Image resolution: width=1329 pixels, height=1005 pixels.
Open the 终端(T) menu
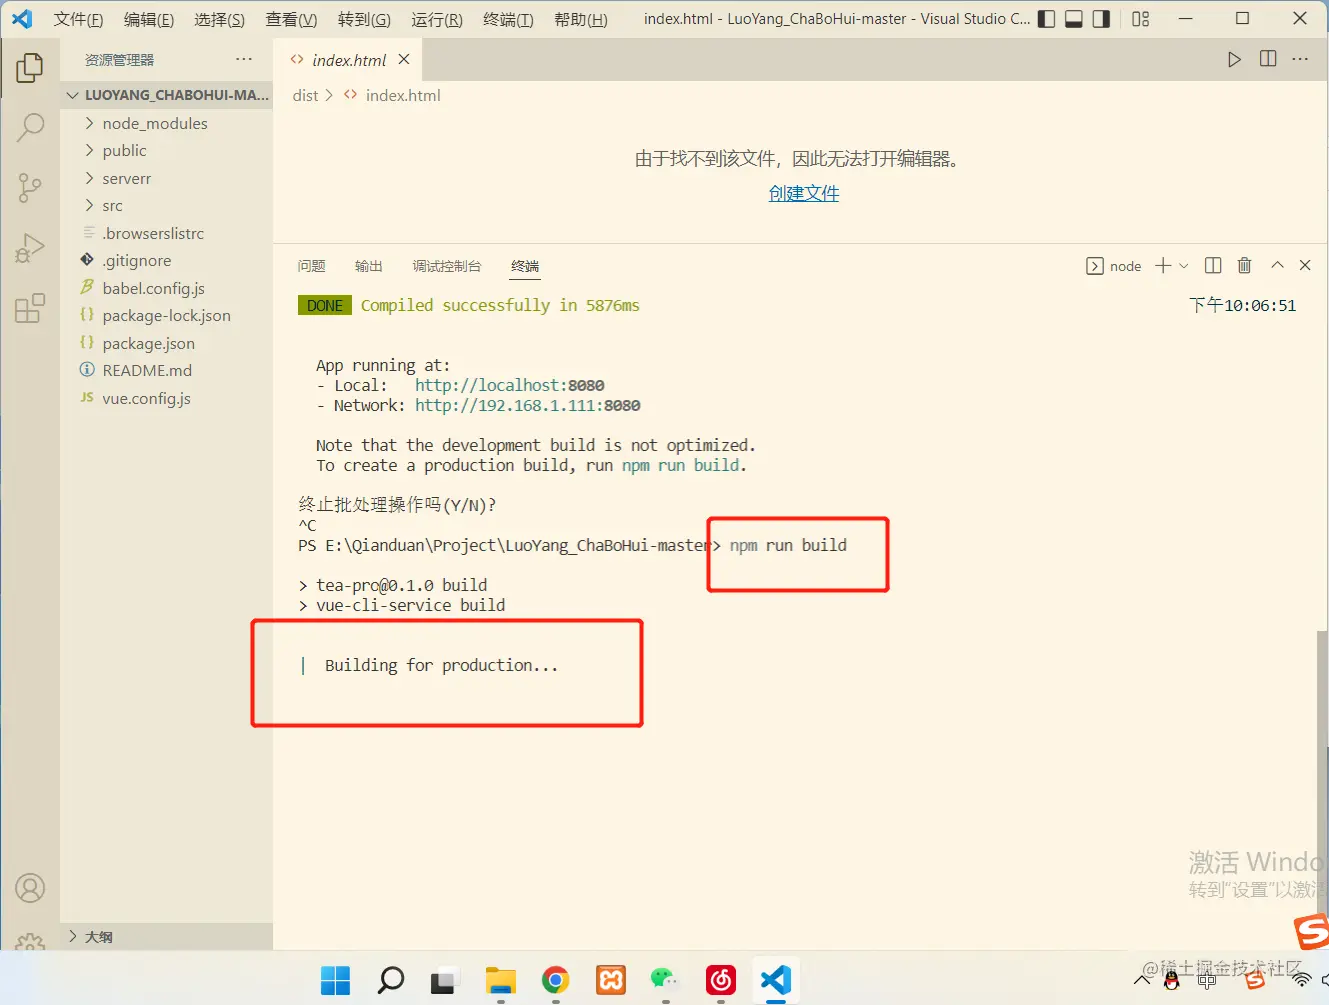pos(508,19)
